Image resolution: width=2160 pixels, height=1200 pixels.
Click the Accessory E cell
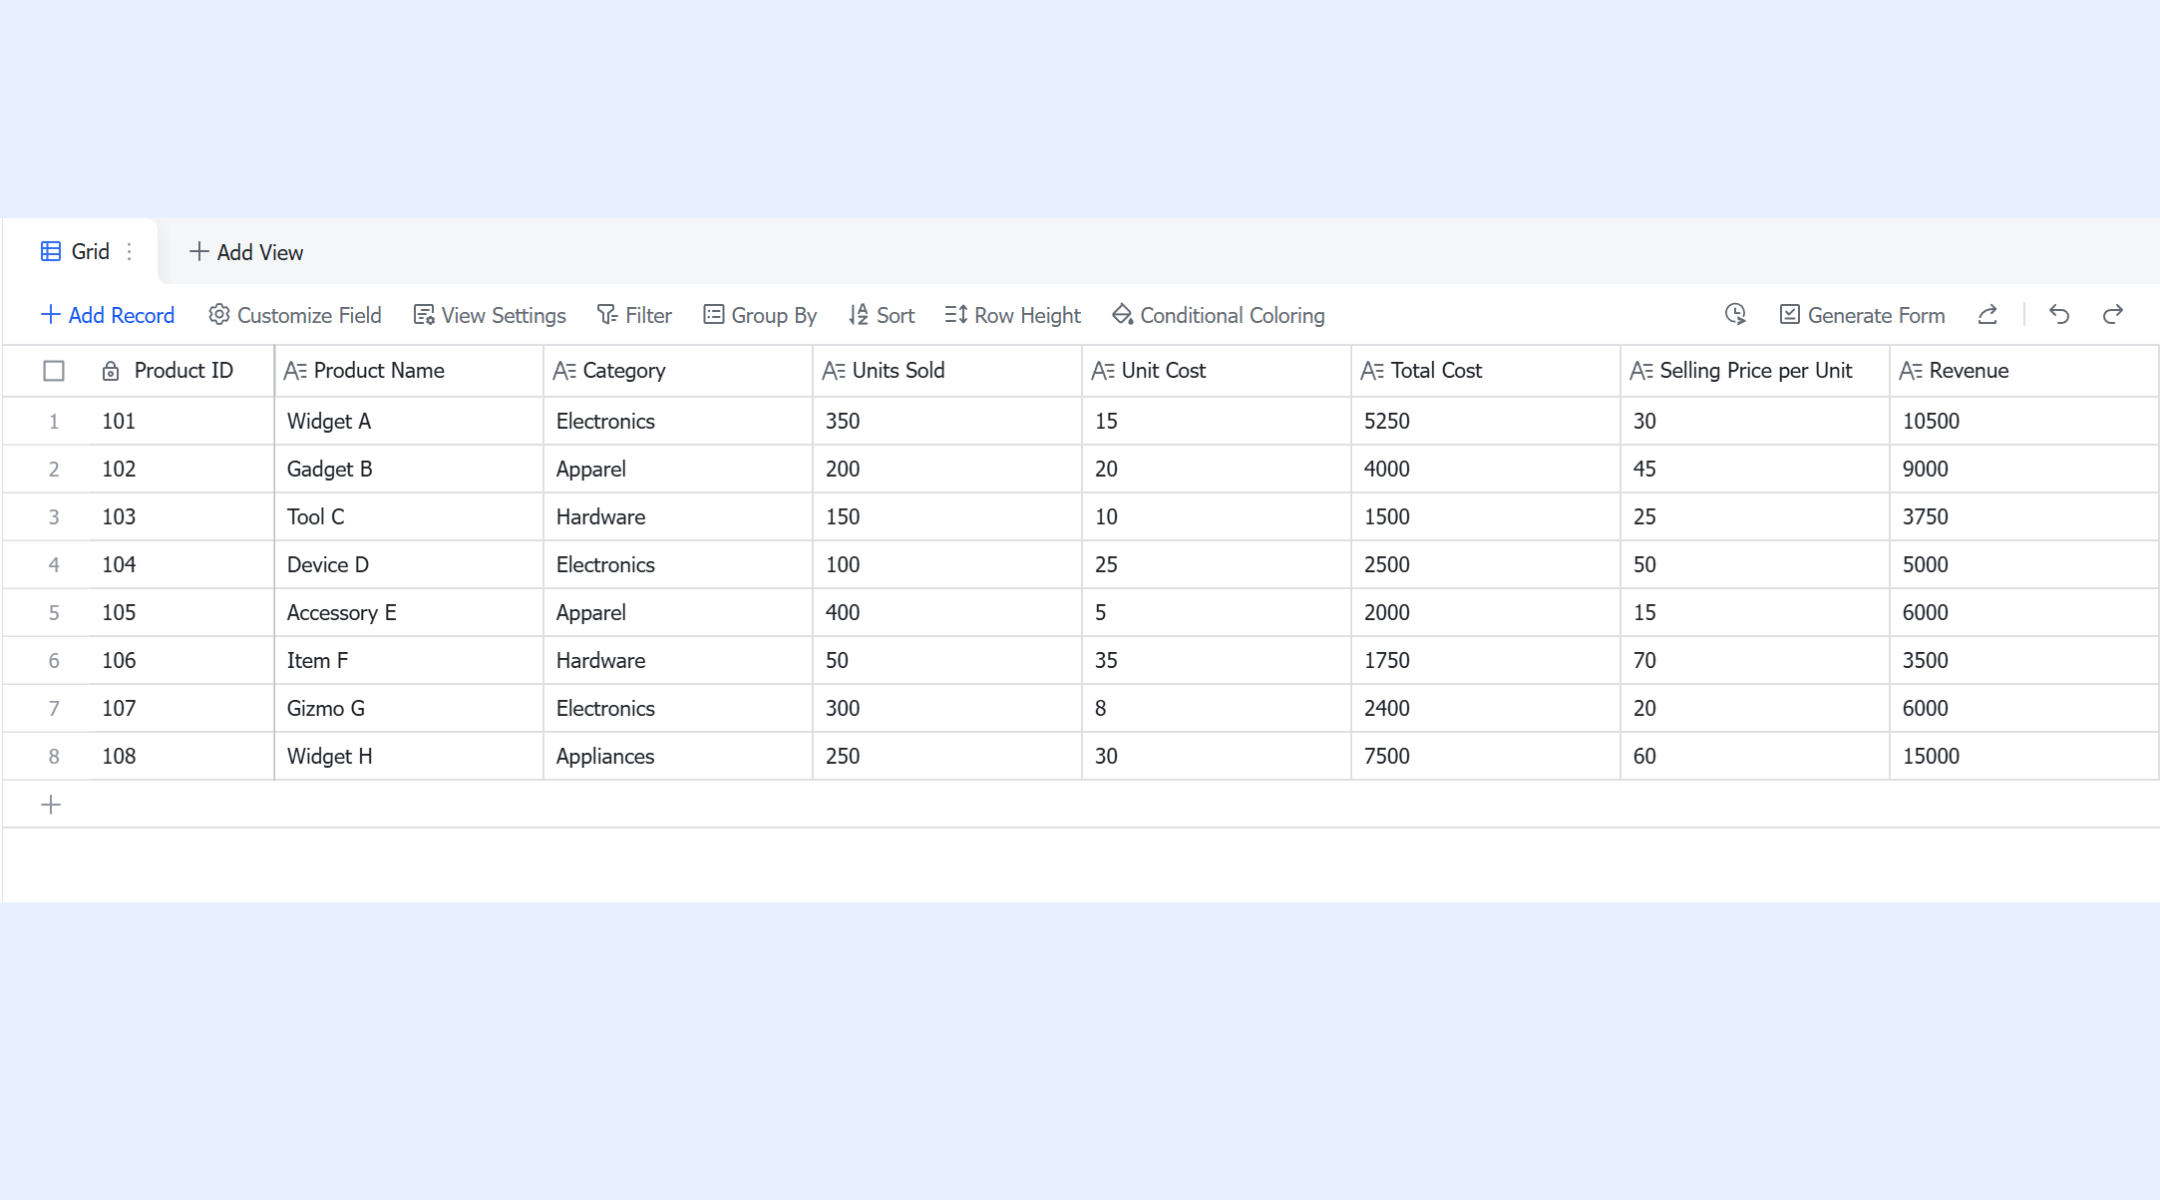point(409,613)
